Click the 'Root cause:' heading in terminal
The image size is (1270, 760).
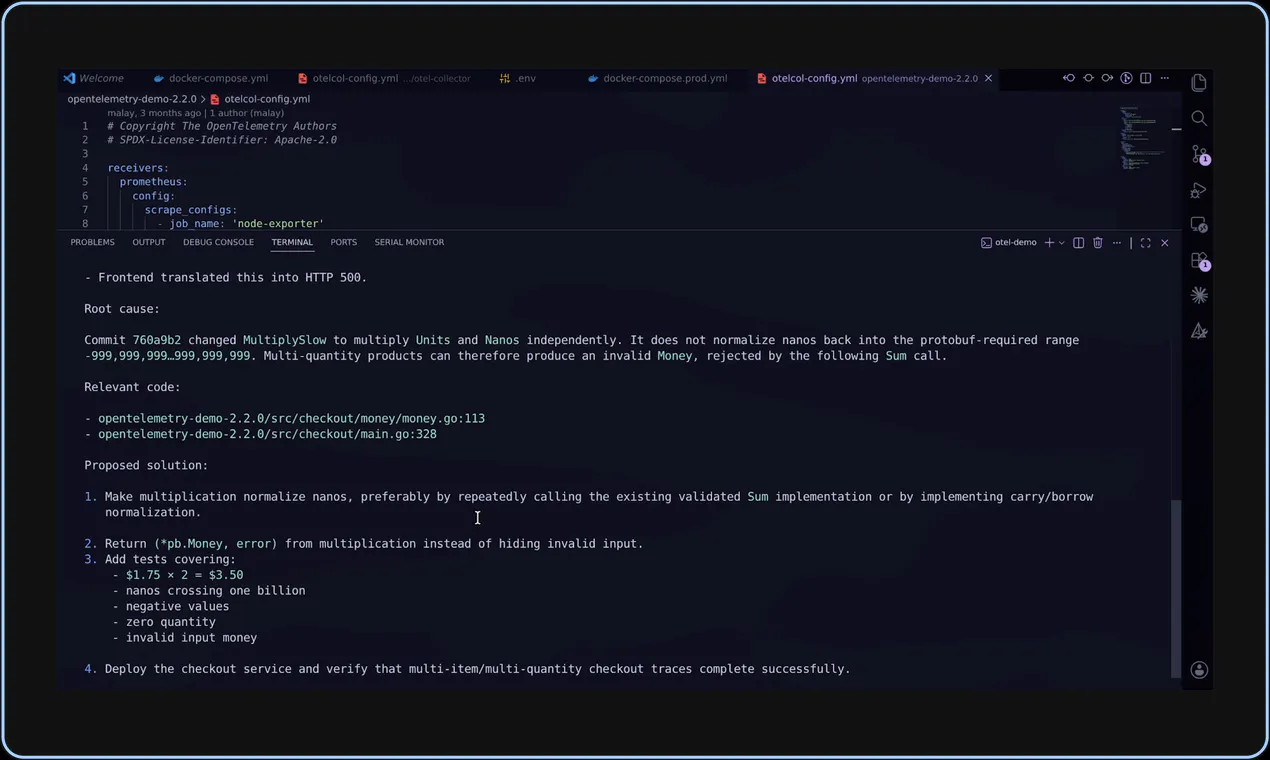click(x=122, y=309)
